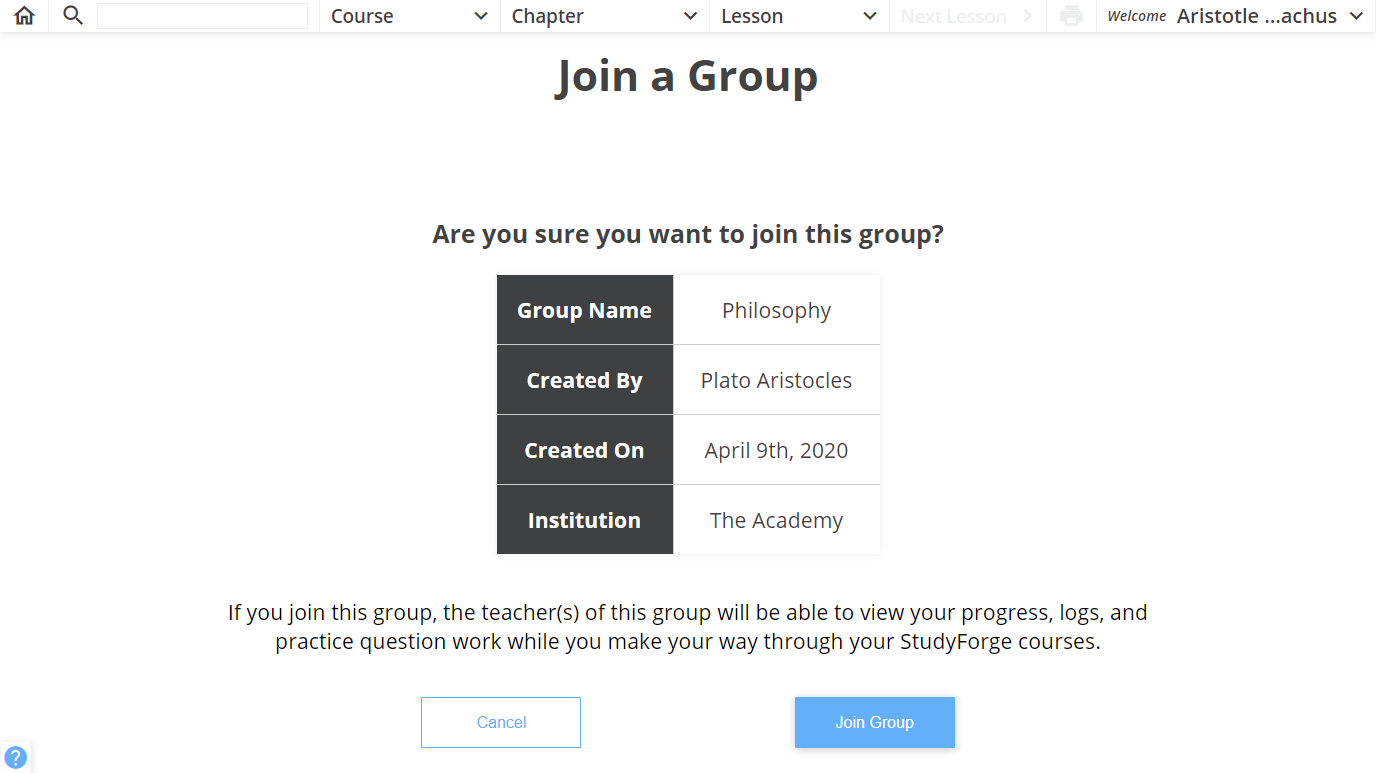Click the Philosophy group name value

[x=777, y=310]
